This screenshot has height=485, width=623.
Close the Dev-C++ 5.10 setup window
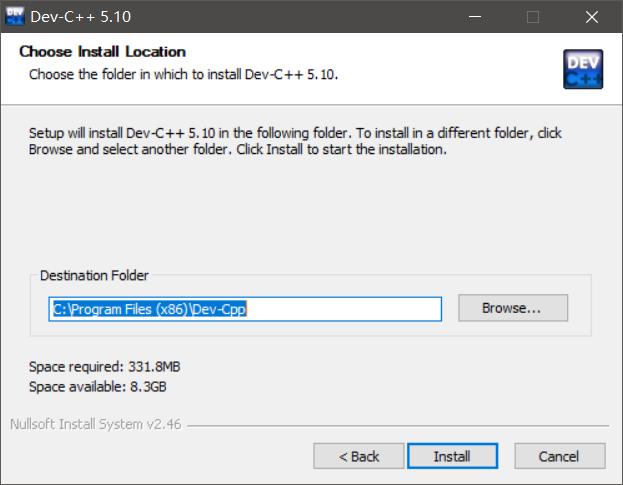(592, 17)
